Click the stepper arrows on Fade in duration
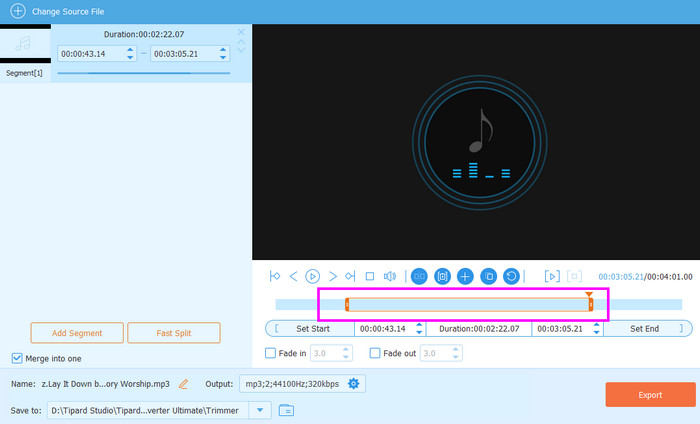Viewport: 700px width, 424px height. point(346,353)
